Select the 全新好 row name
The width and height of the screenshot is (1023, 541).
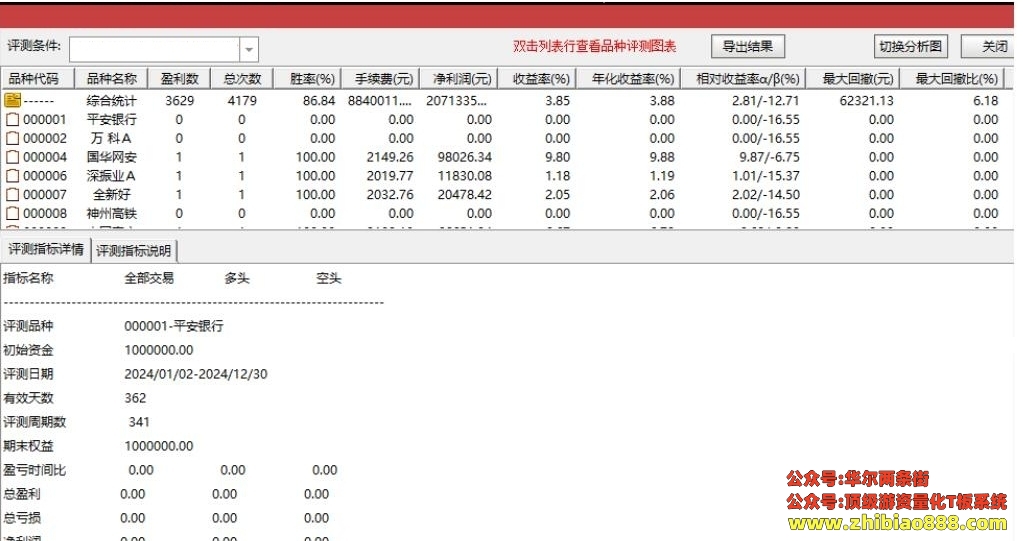coord(112,194)
